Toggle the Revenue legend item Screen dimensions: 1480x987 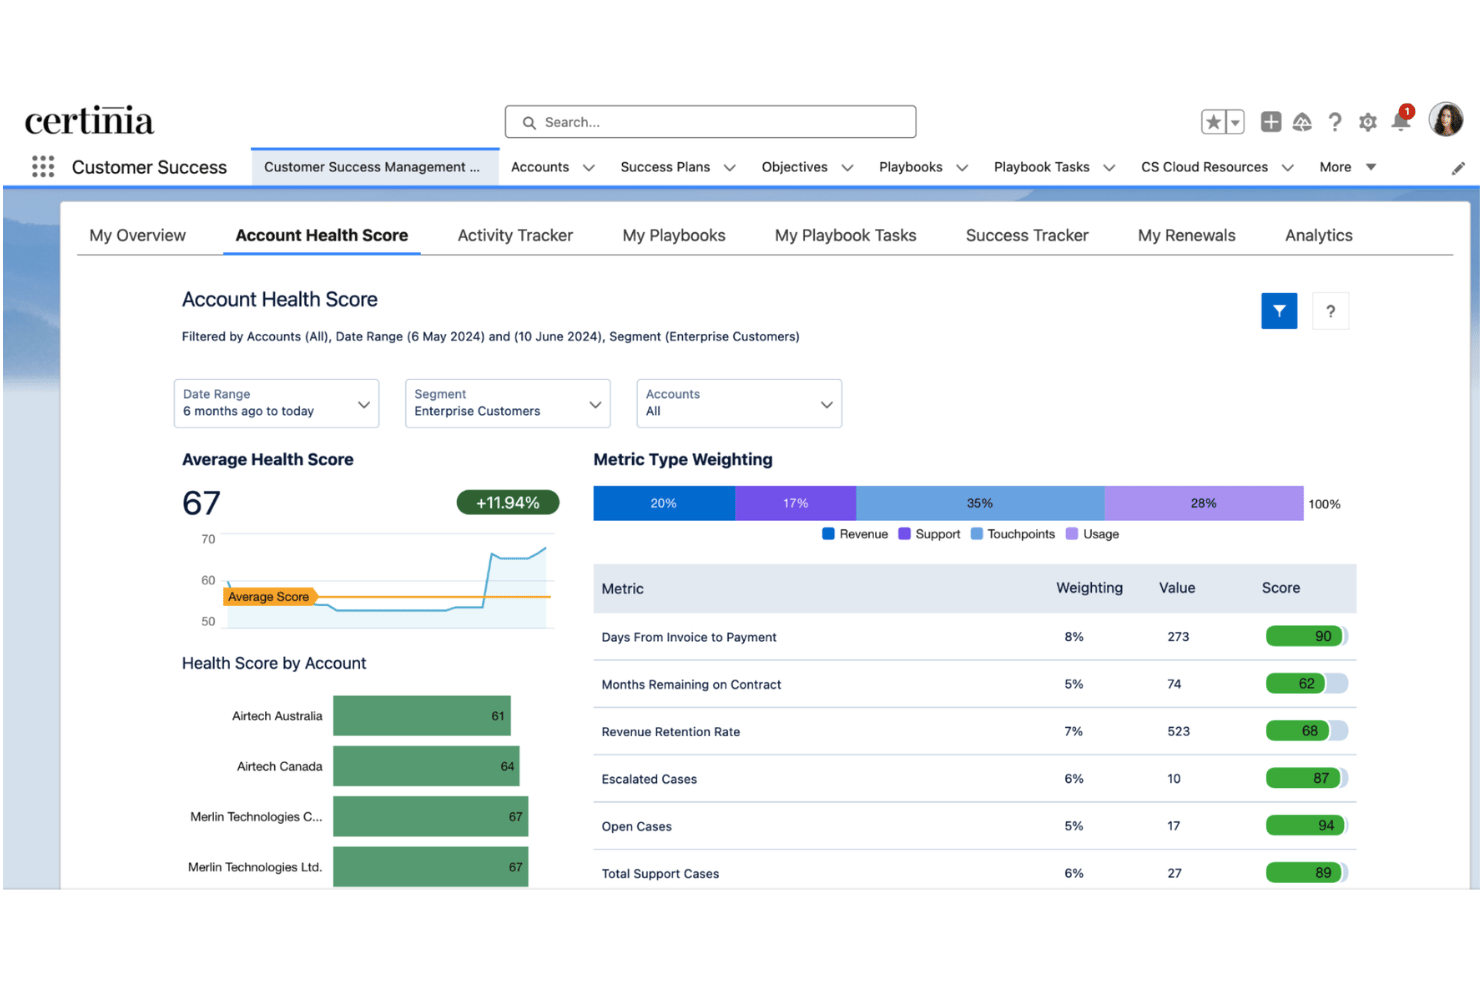pyautogui.click(x=855, y=534)
